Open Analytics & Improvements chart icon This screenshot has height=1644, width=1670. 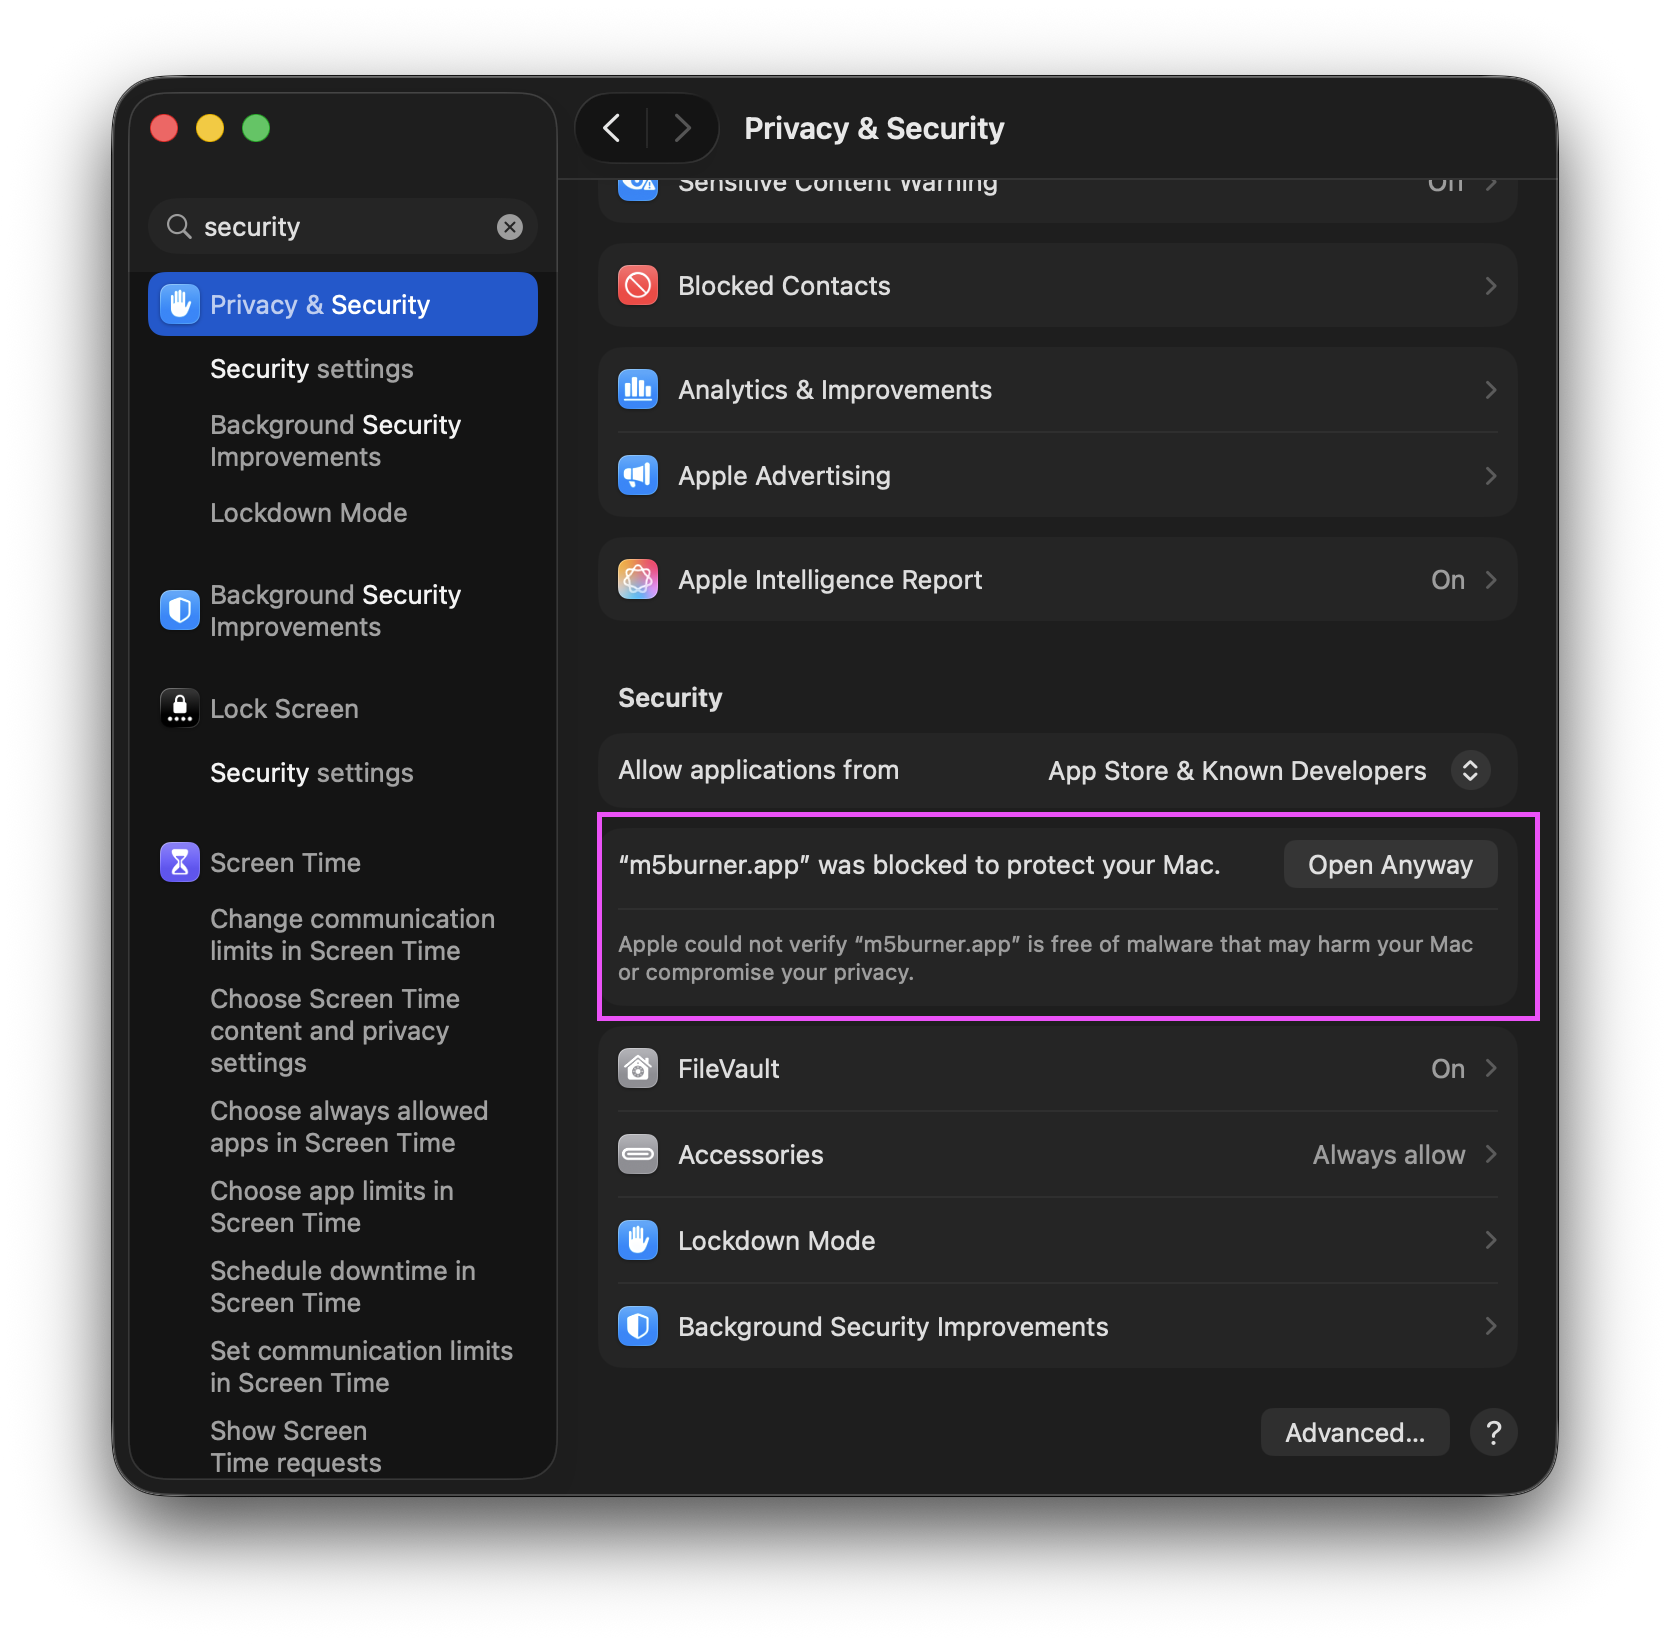[x=638, y=390]
